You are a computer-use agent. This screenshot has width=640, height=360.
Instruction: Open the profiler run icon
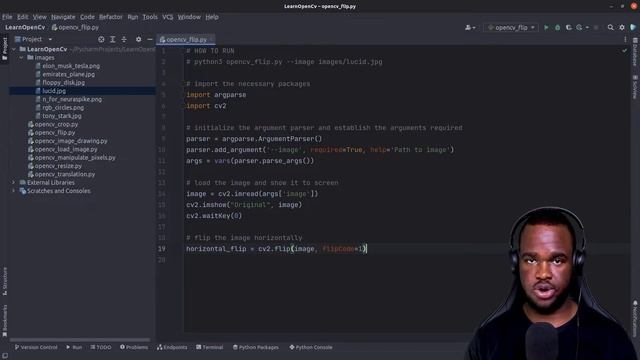pos(579,27)
